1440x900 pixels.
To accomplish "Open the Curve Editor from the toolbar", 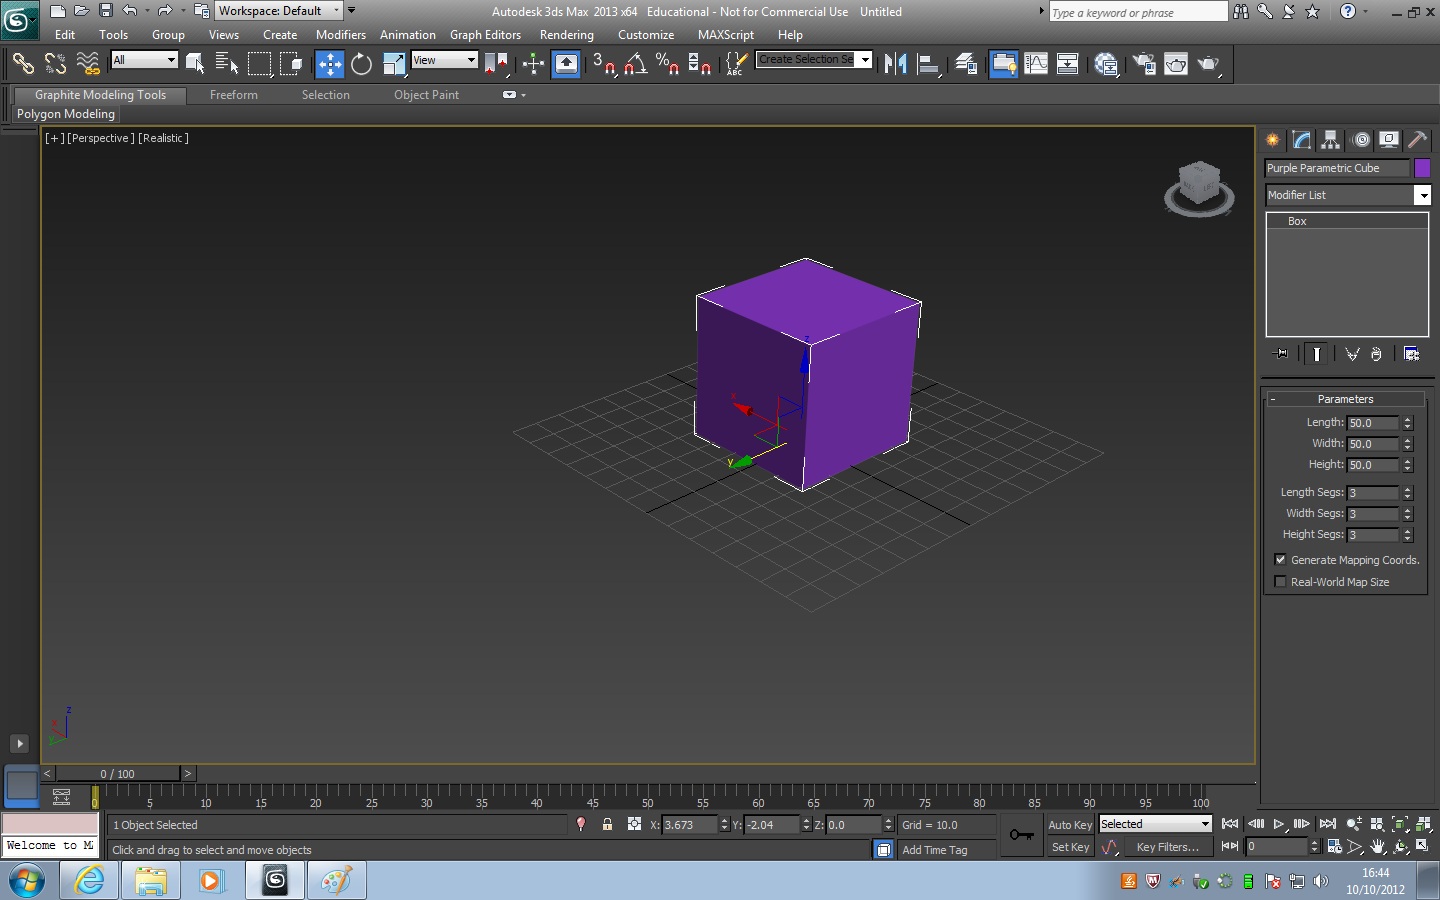I will coord(1036,65).
